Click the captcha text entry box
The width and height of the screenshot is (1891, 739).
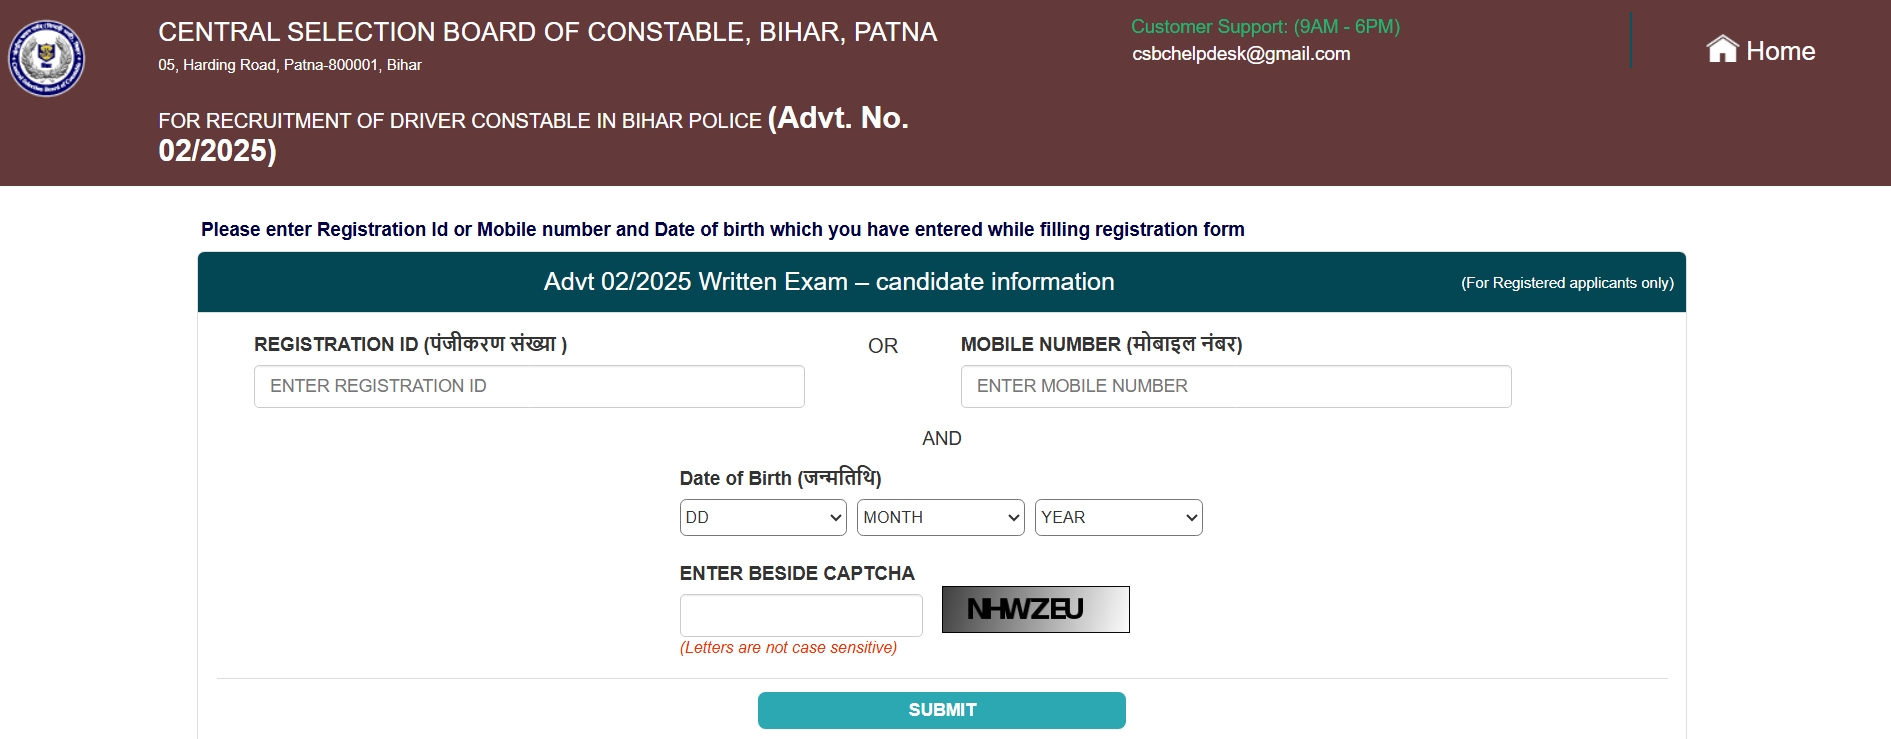801,615
